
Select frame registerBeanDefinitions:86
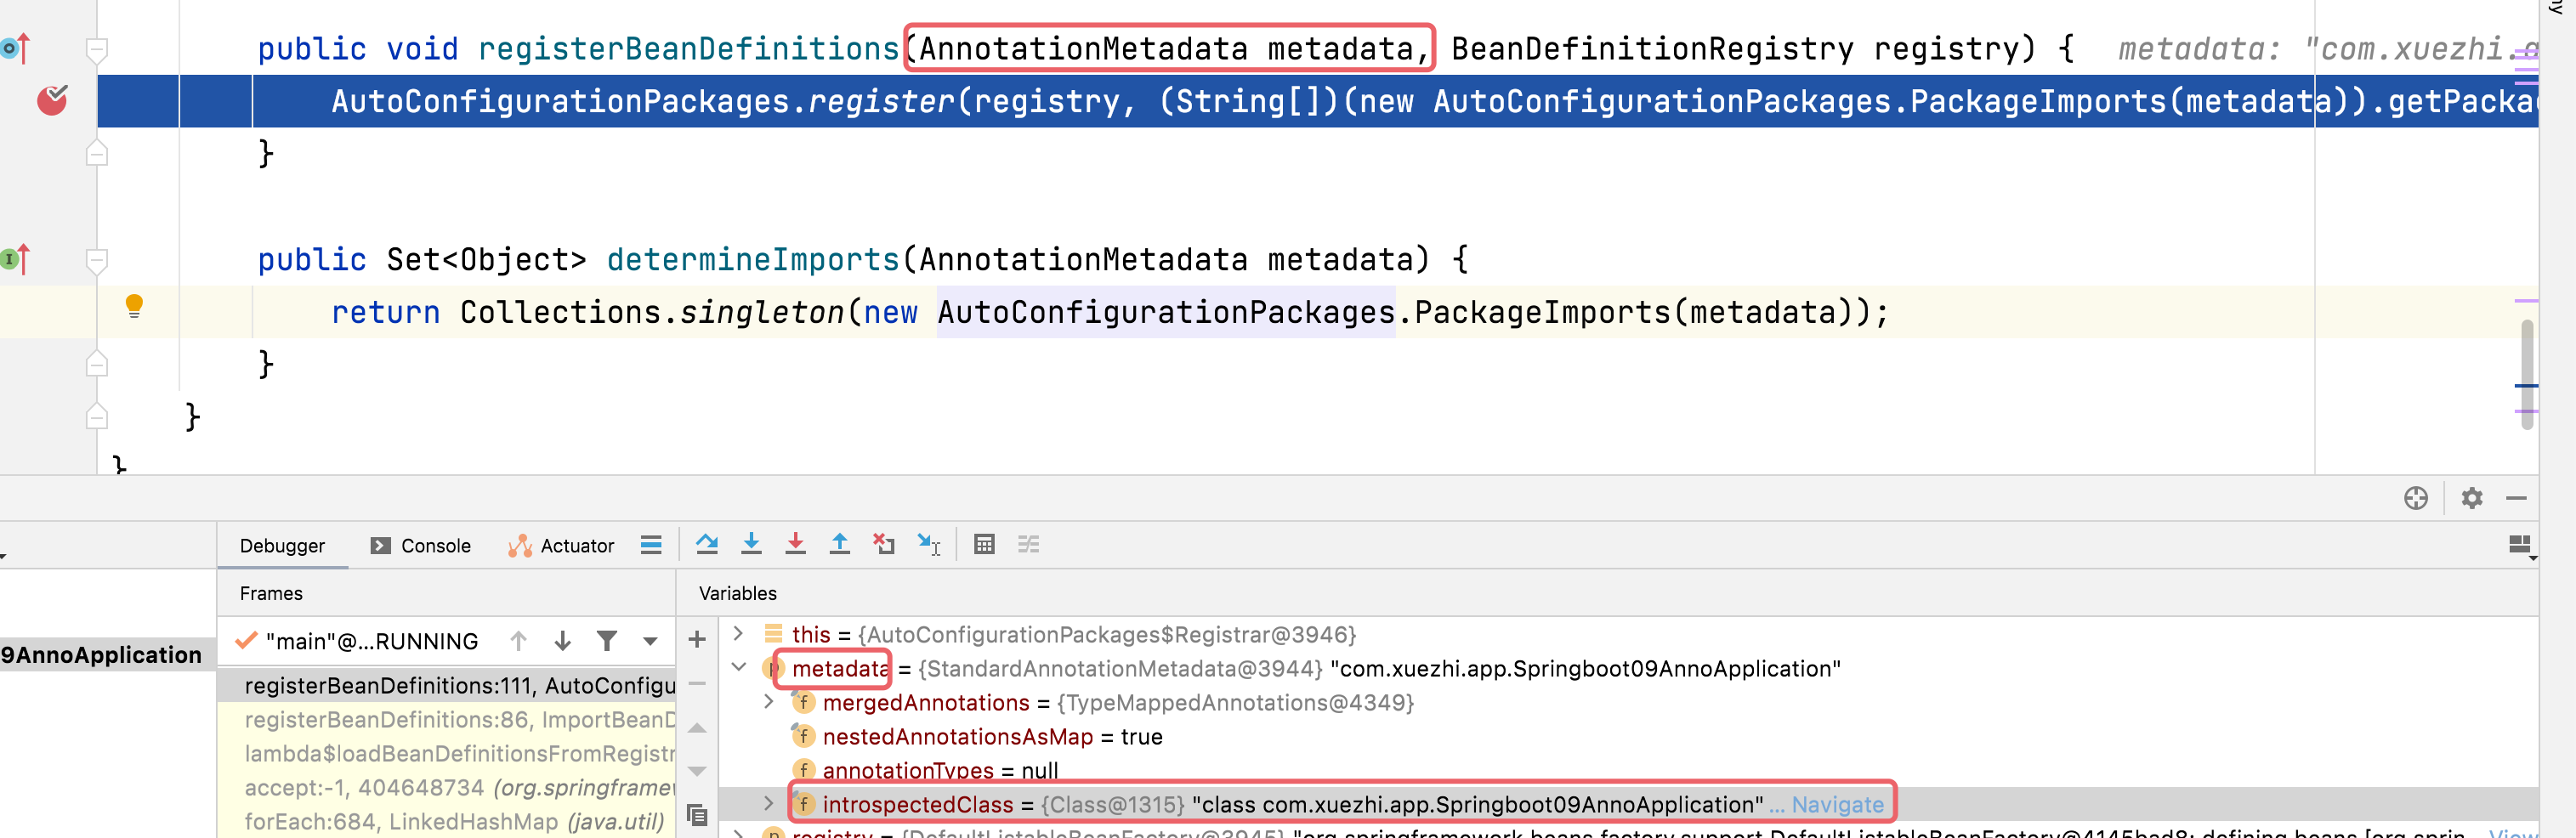(447, 719)
